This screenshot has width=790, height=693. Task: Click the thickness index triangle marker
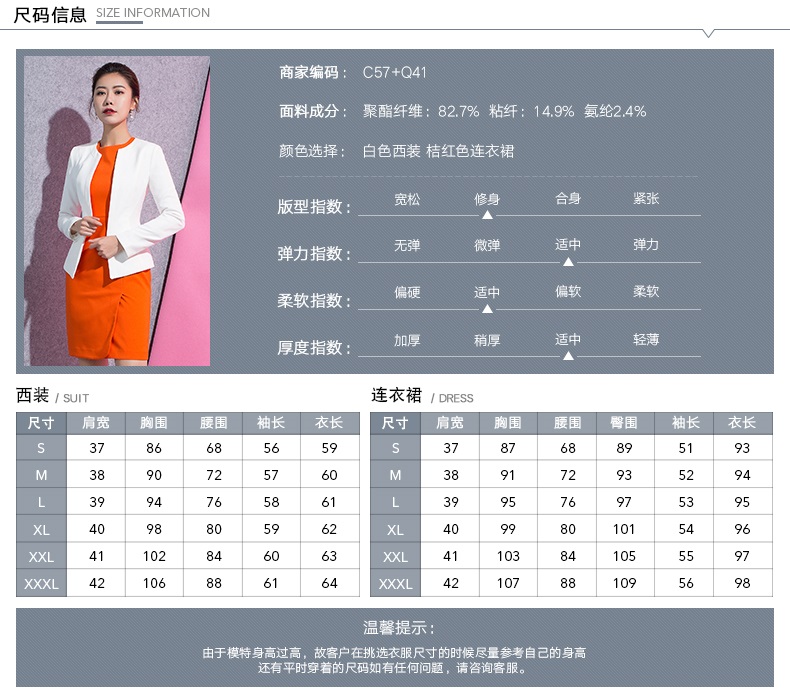pyautogui.click(x=568, y=356)
